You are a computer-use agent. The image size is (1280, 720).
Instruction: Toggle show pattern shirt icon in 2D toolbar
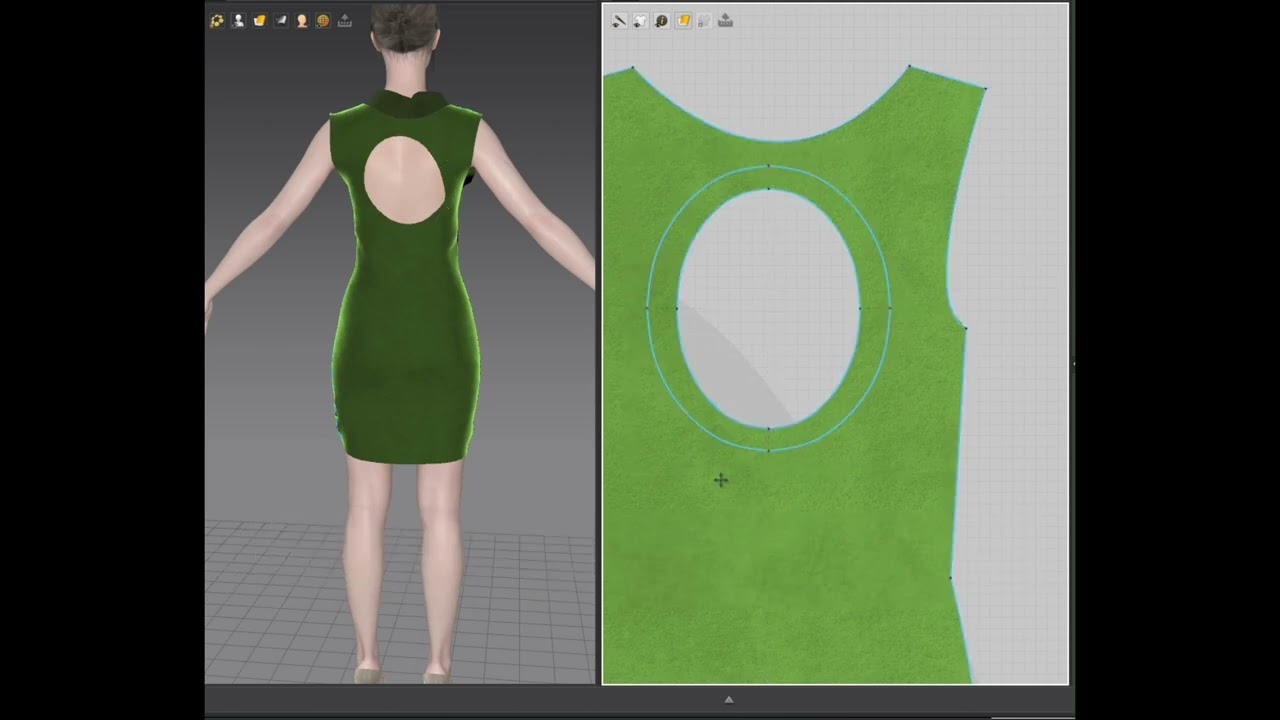(x=640, y=20)
